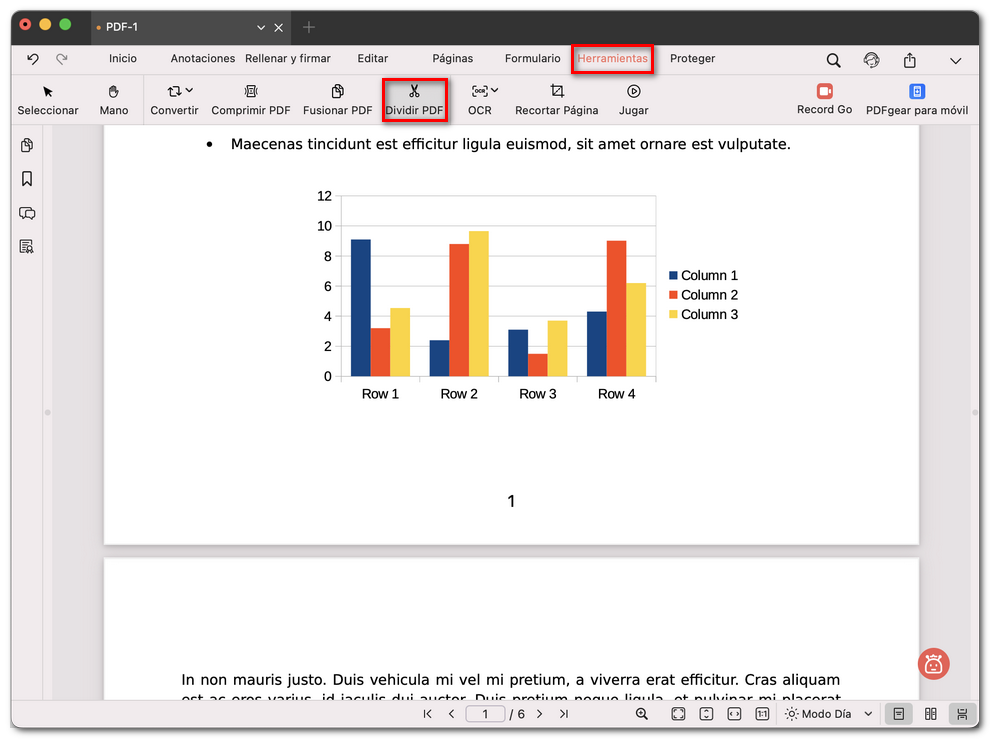Screen dimensions: 990x739
Task: Enable single page view mode
Action: tap(898, 713)
